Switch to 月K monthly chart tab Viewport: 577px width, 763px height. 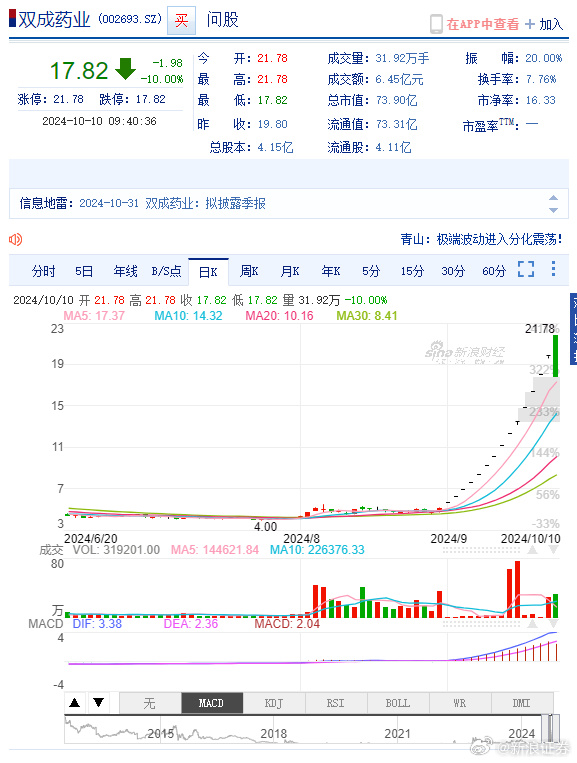tap(290, 271)
